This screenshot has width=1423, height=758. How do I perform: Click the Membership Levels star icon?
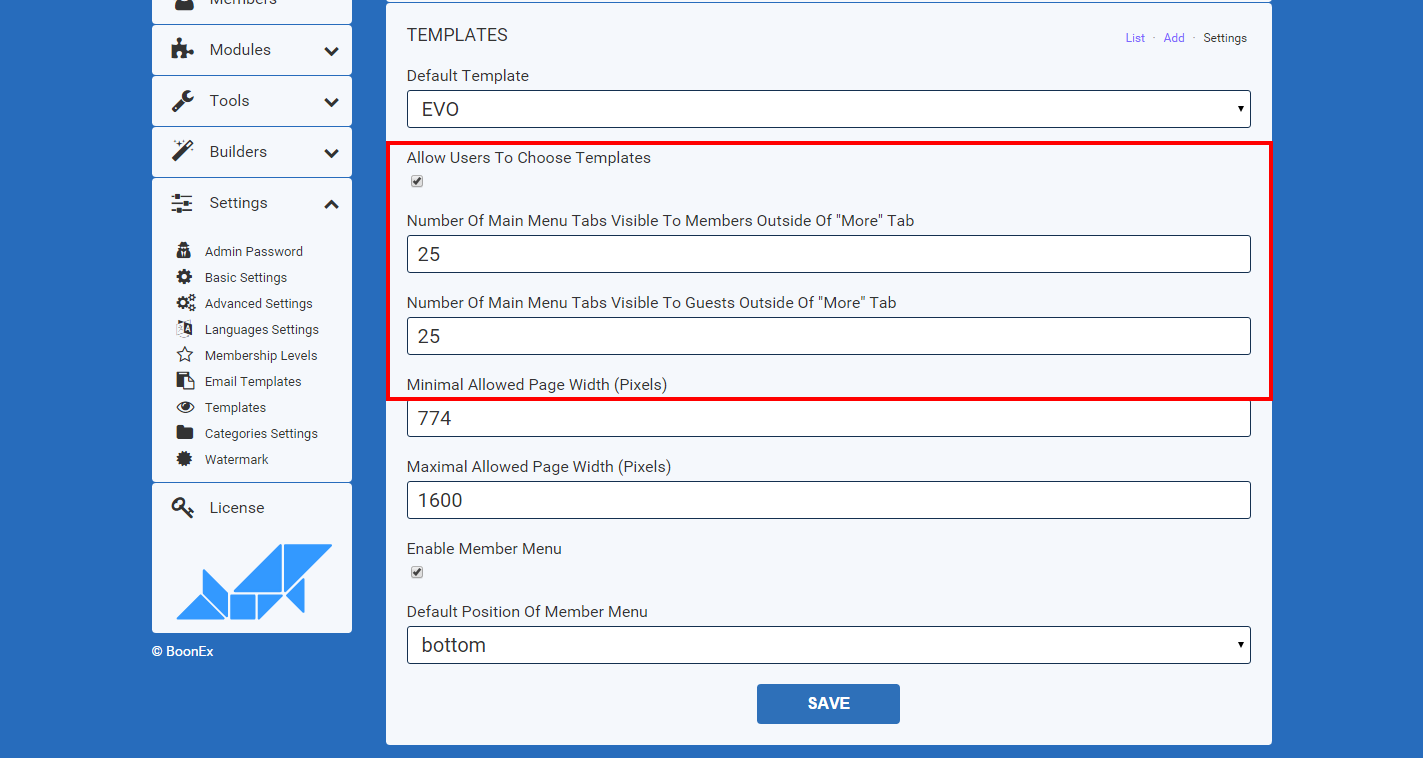(x=184, y=355)
